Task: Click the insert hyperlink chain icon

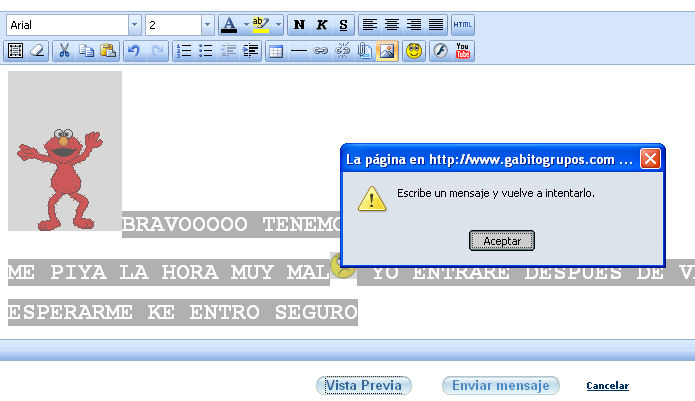Action: [x=321, y=50]
